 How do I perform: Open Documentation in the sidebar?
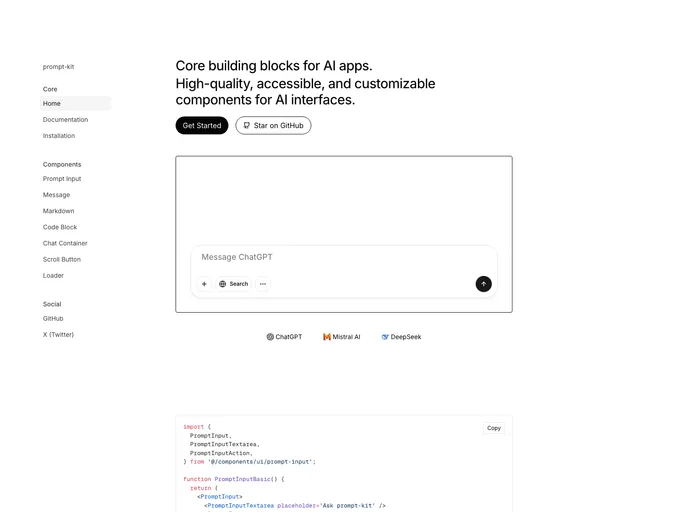tap(65, 120)
